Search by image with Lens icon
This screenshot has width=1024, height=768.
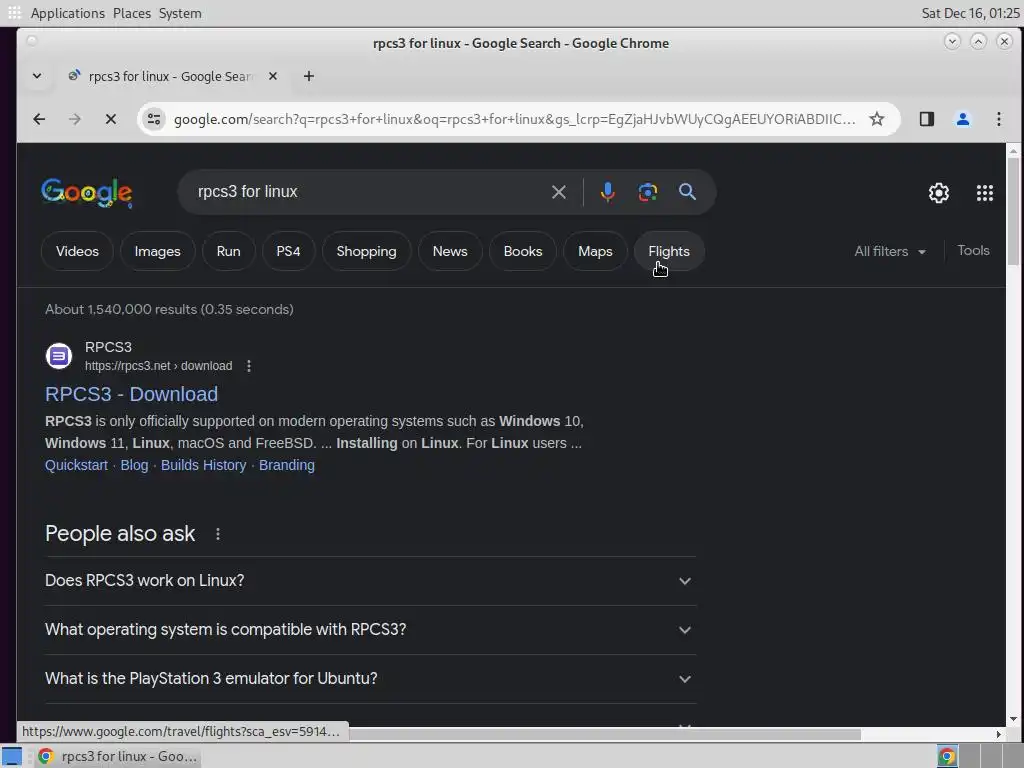coord(647,192)
